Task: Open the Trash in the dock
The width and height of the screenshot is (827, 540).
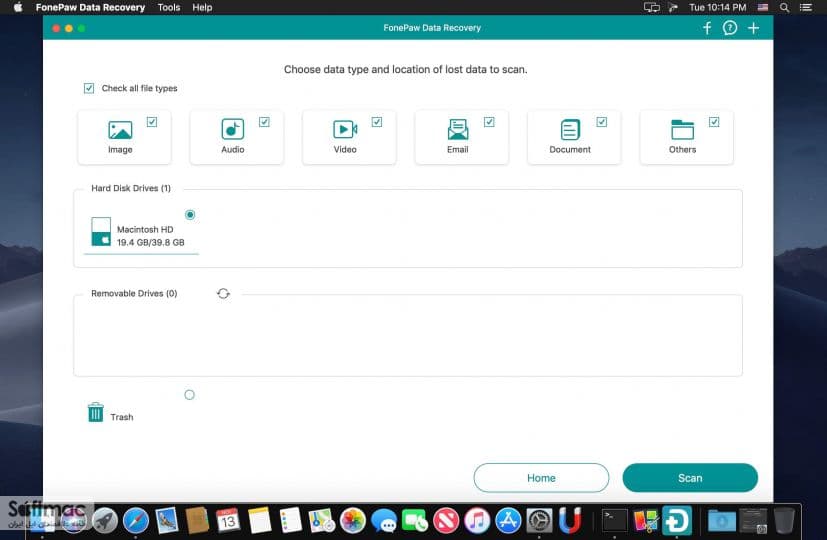Action: click(784, 520)
